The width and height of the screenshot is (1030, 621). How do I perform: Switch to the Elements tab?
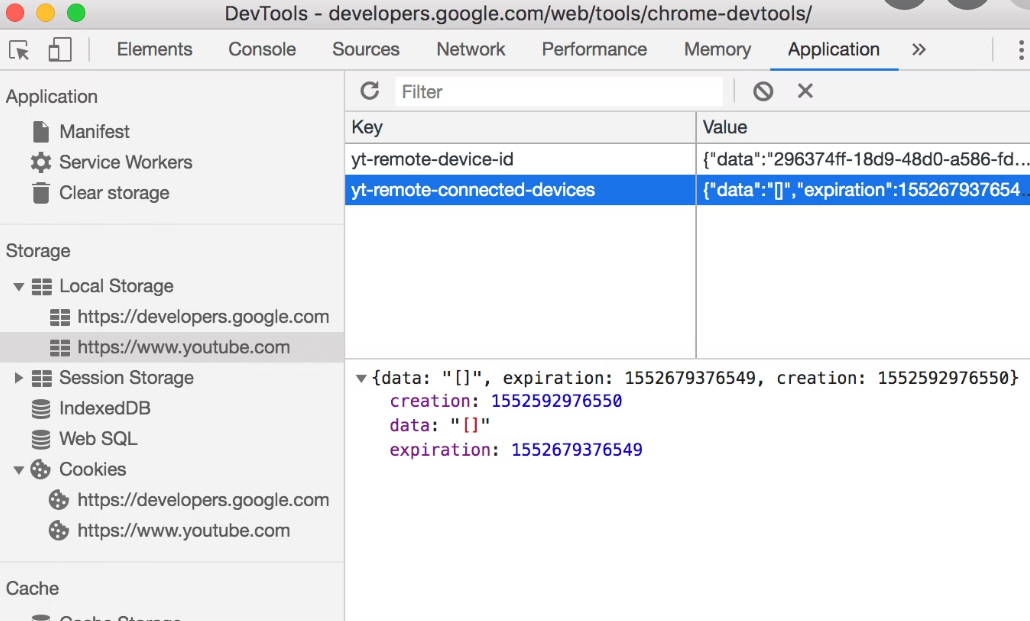click(x=154, y=49)
